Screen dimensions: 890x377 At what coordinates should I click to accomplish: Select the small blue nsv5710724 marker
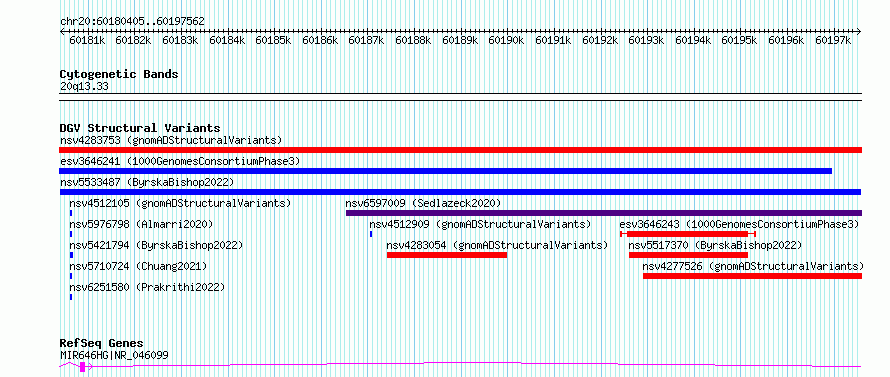pos(71,276)
